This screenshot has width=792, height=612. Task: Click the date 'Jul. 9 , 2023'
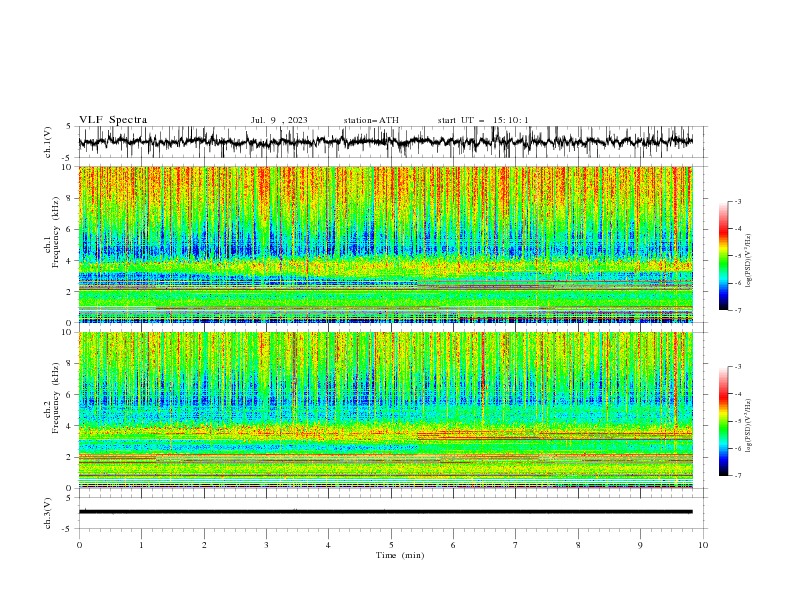279,120
